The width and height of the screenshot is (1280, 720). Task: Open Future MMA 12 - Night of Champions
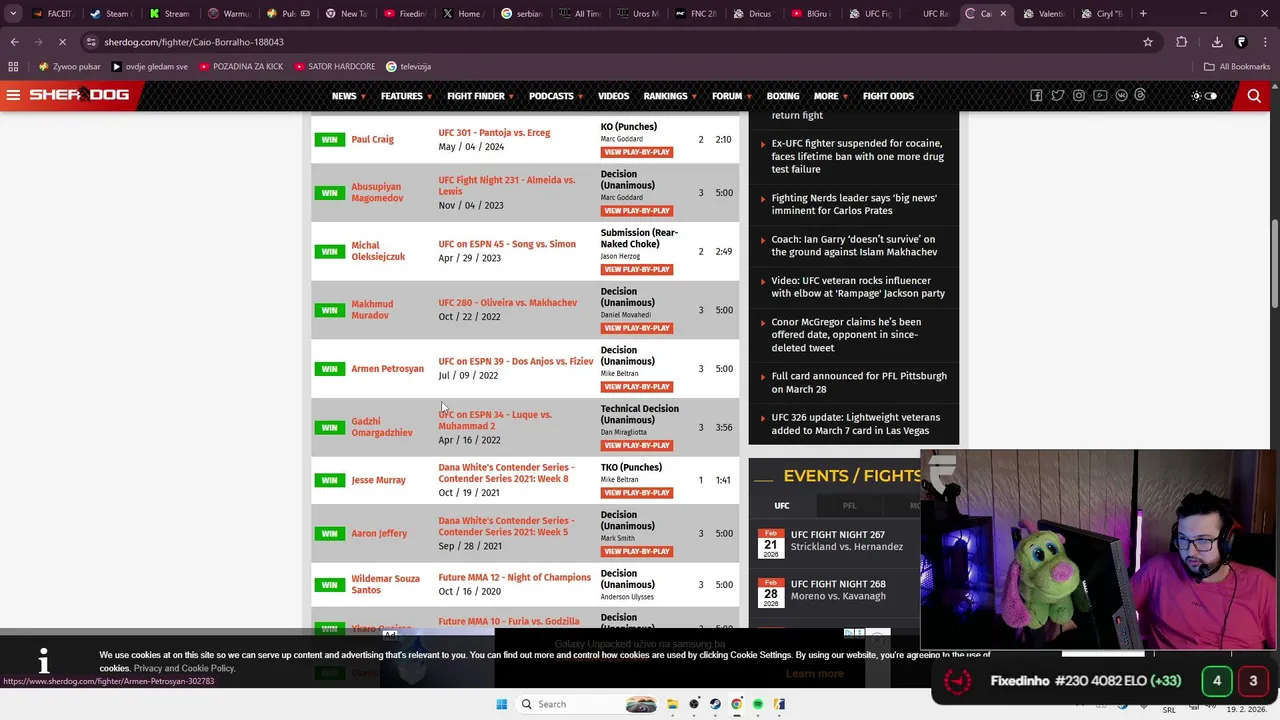pyautogui.click(x=514, y=578)
